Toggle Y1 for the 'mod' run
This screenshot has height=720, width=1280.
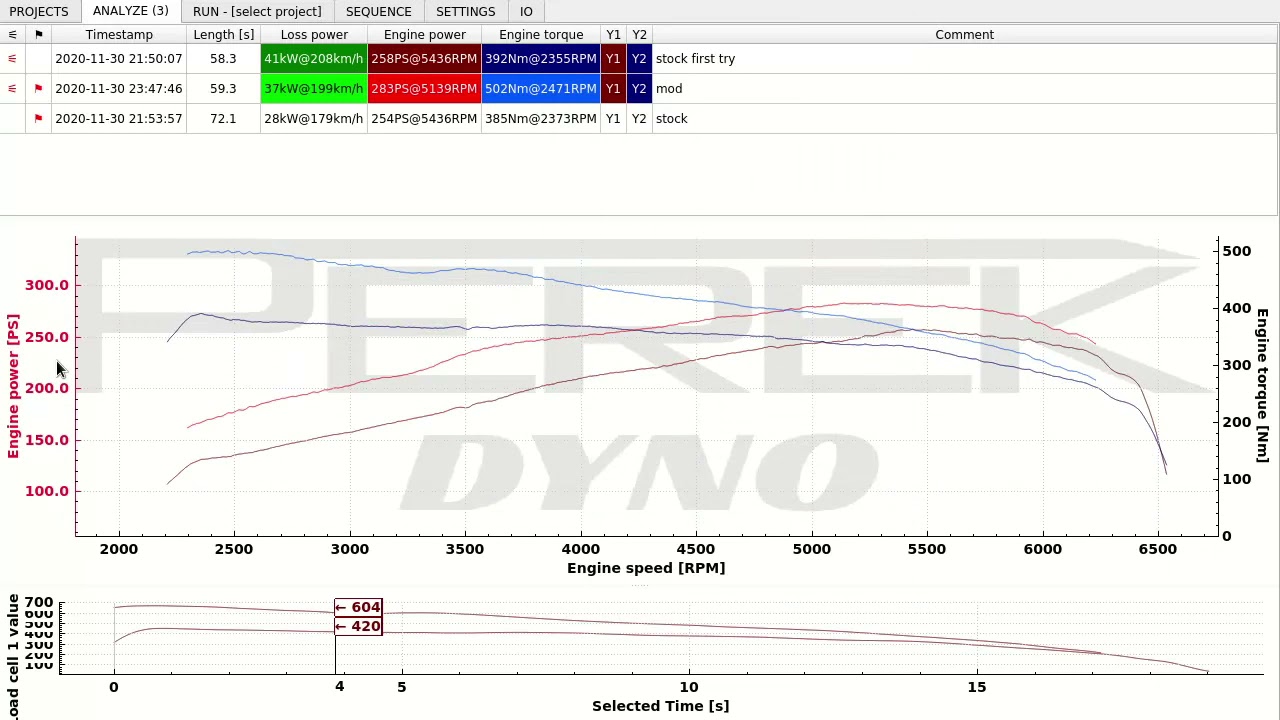[613, 88]
